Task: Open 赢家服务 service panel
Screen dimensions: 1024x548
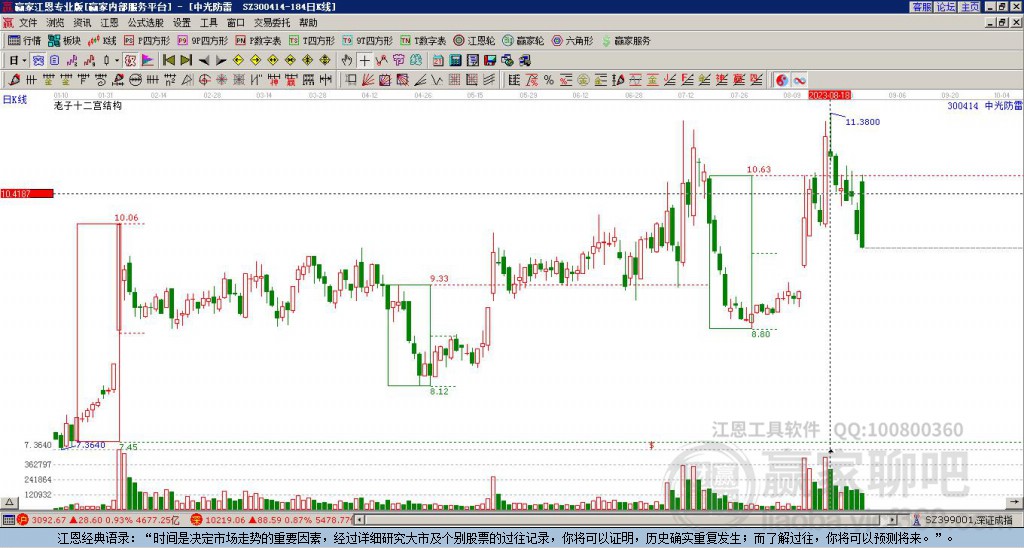Action: [x=626, y=40]
